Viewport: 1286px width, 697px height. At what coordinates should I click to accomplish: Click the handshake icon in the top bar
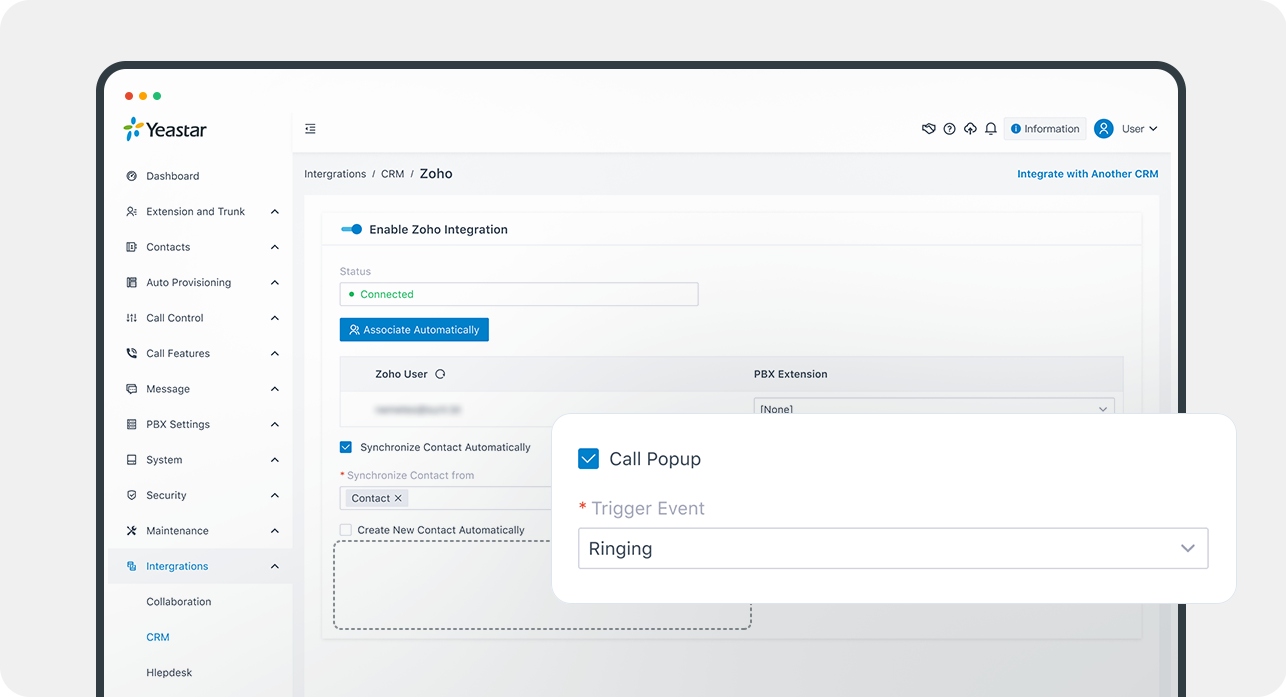pyautogui.click(x=928, y=129)
